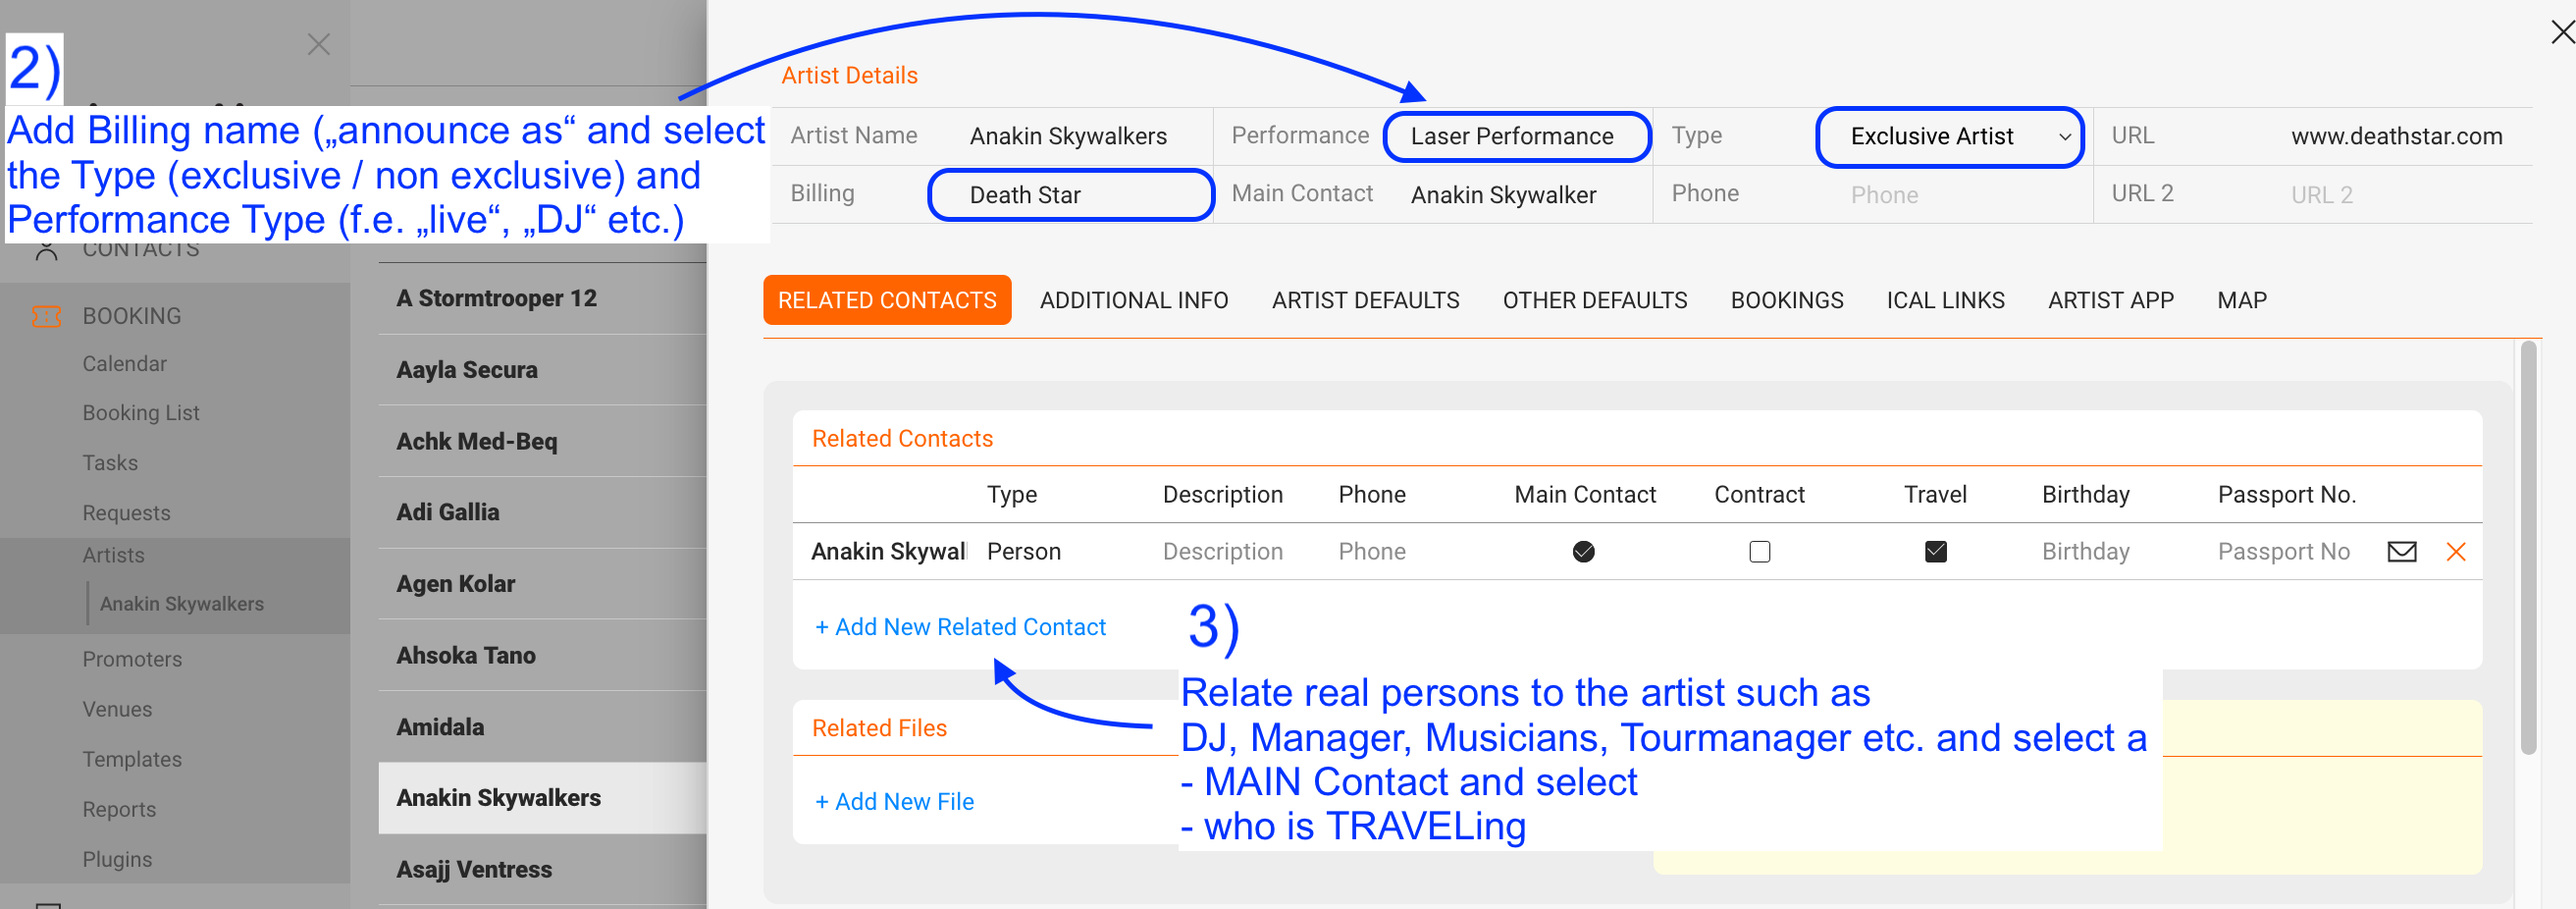Image resolution: width=2576 pixels, height=909 pixels.
Task: Select Achk Med-Beq in artist list
Action: pyautogui.click(x=542, y=441)
